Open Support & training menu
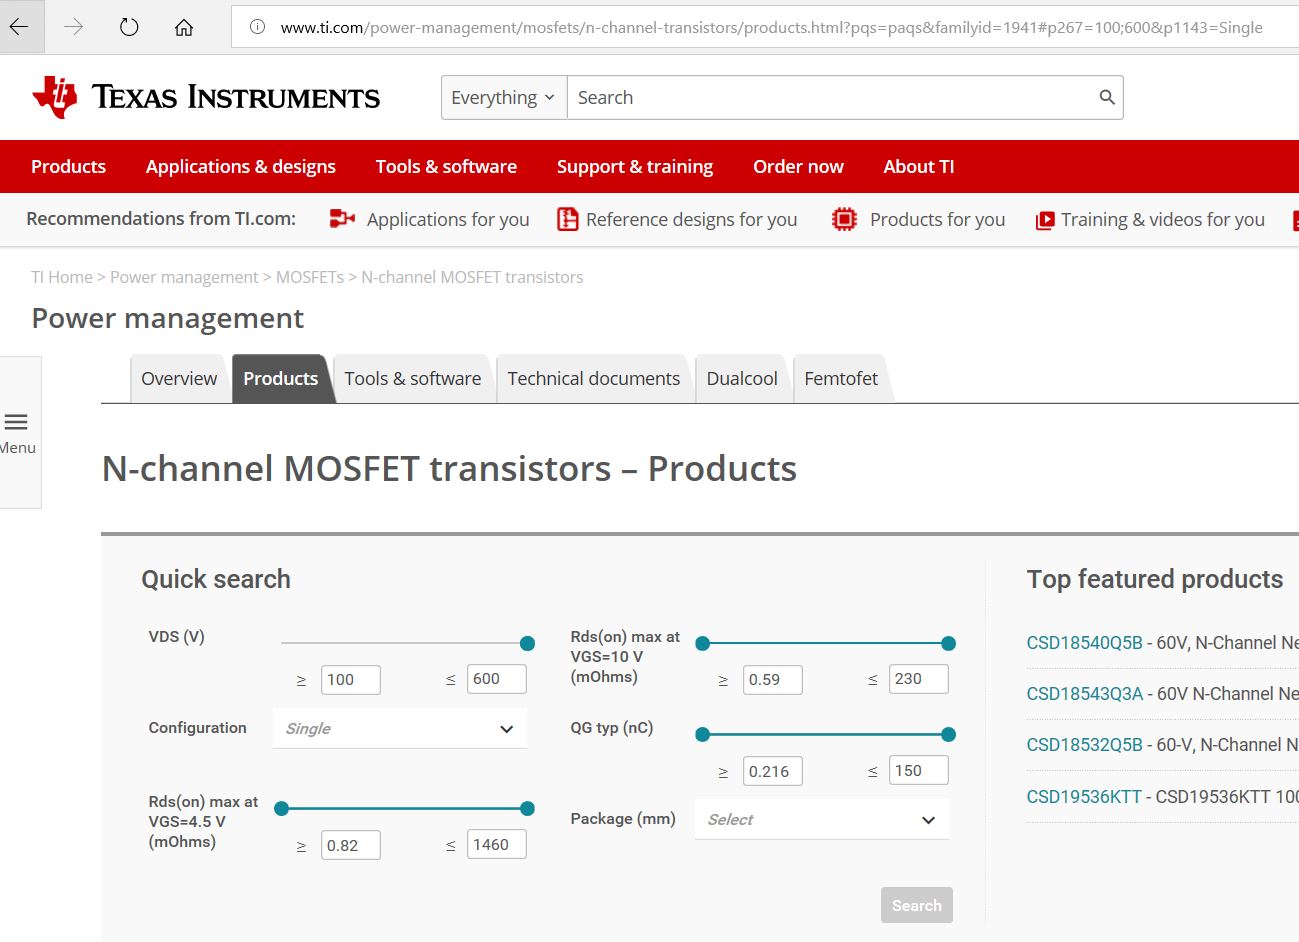This screenshot has width=1299, height=942. pyautogui.click(x=635, y=166)
